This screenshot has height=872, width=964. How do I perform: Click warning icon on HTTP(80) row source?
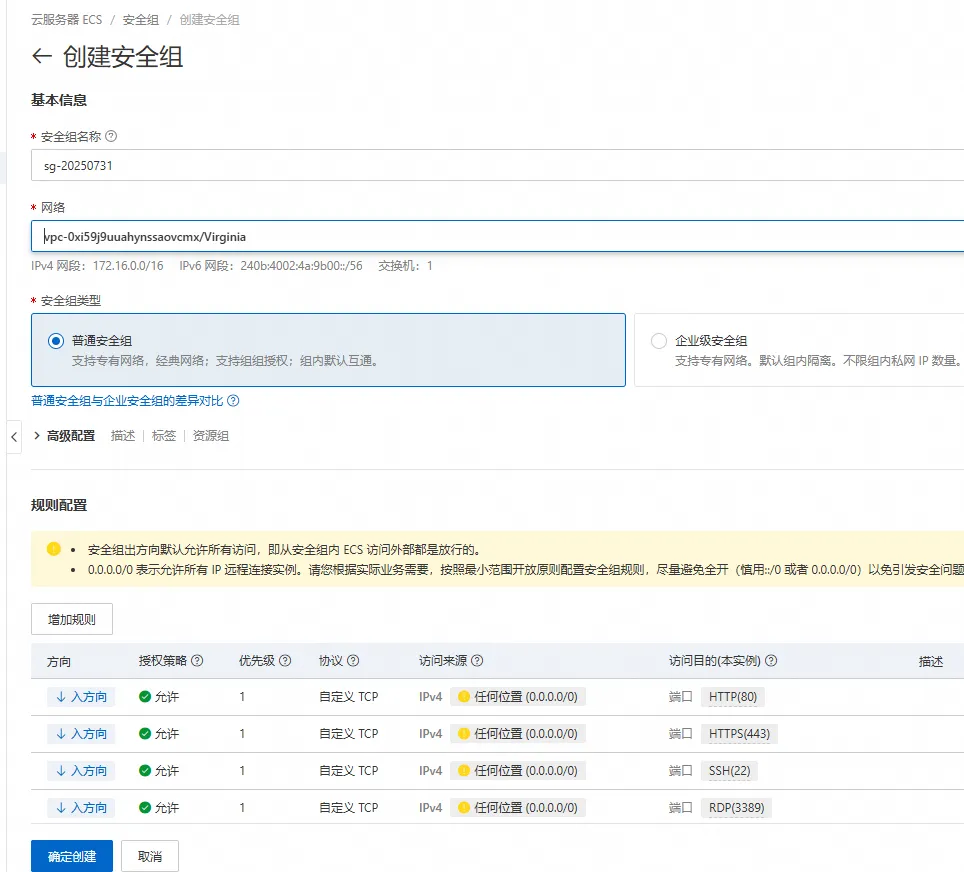[x=464, y=697]
